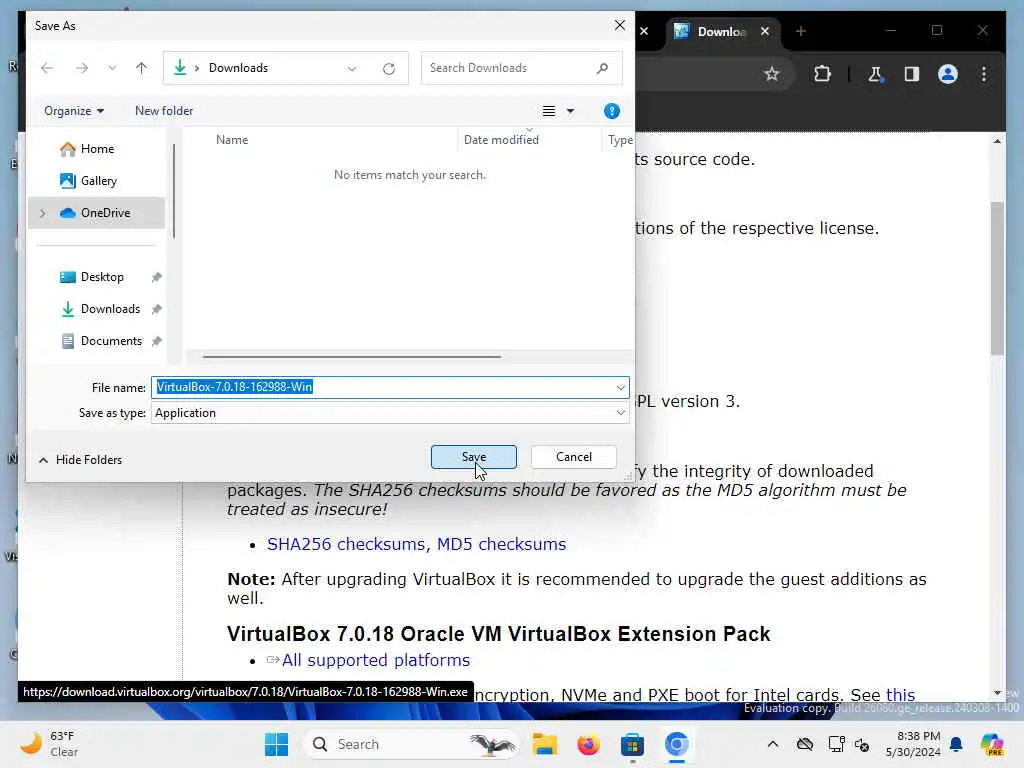This screenshot has height=768, width=1024.
Task: Open the Organize menu
Action: pos(74,111)
